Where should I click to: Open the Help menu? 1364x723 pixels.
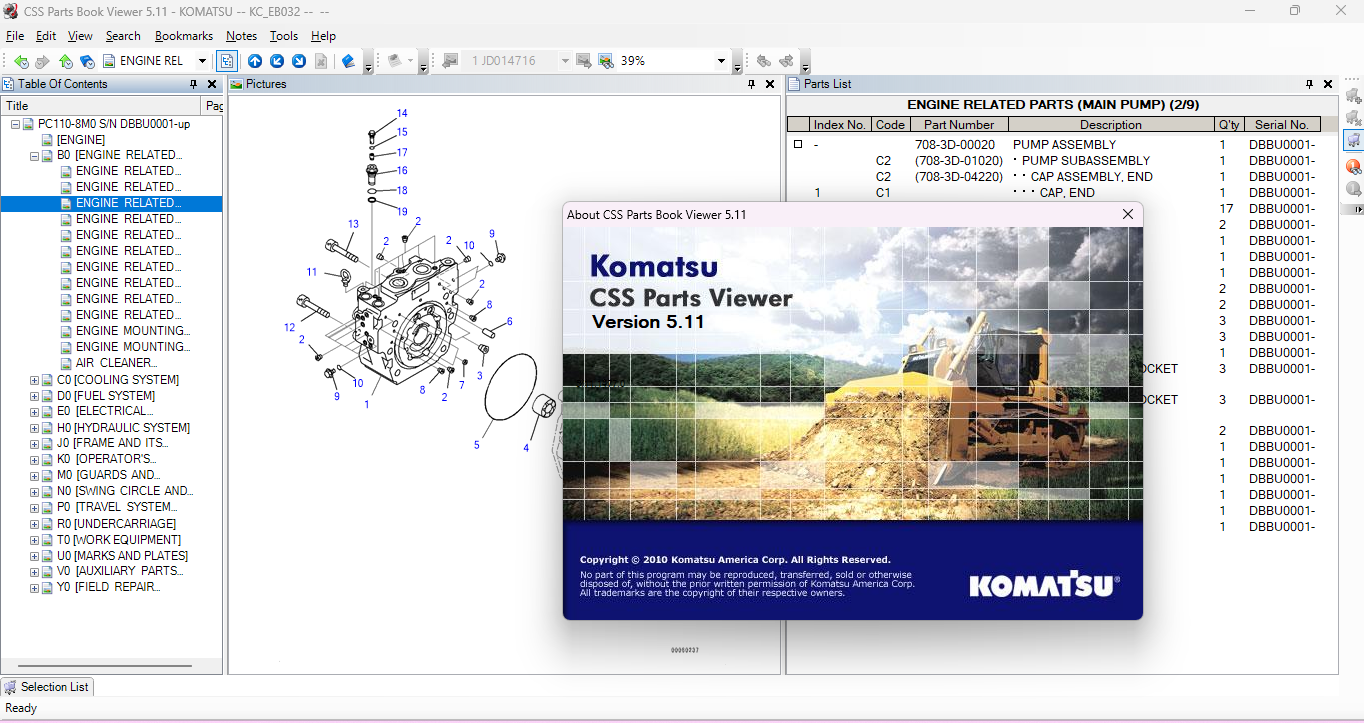[323, 36]
